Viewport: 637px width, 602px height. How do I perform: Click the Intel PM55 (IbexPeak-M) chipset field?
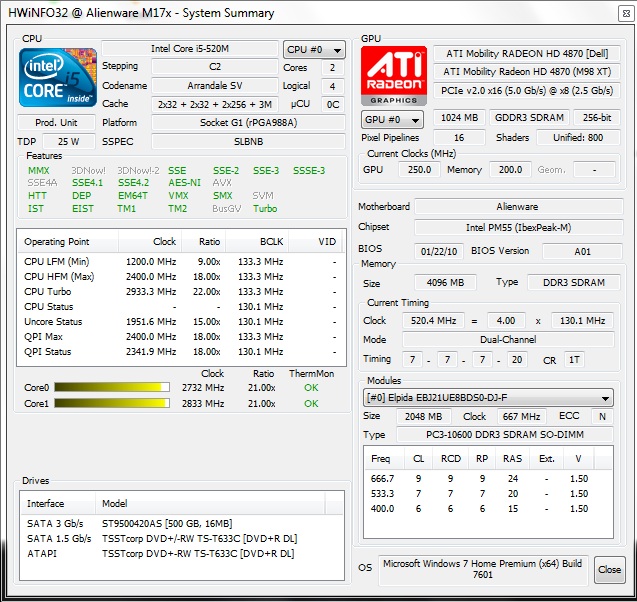point(518,227)
